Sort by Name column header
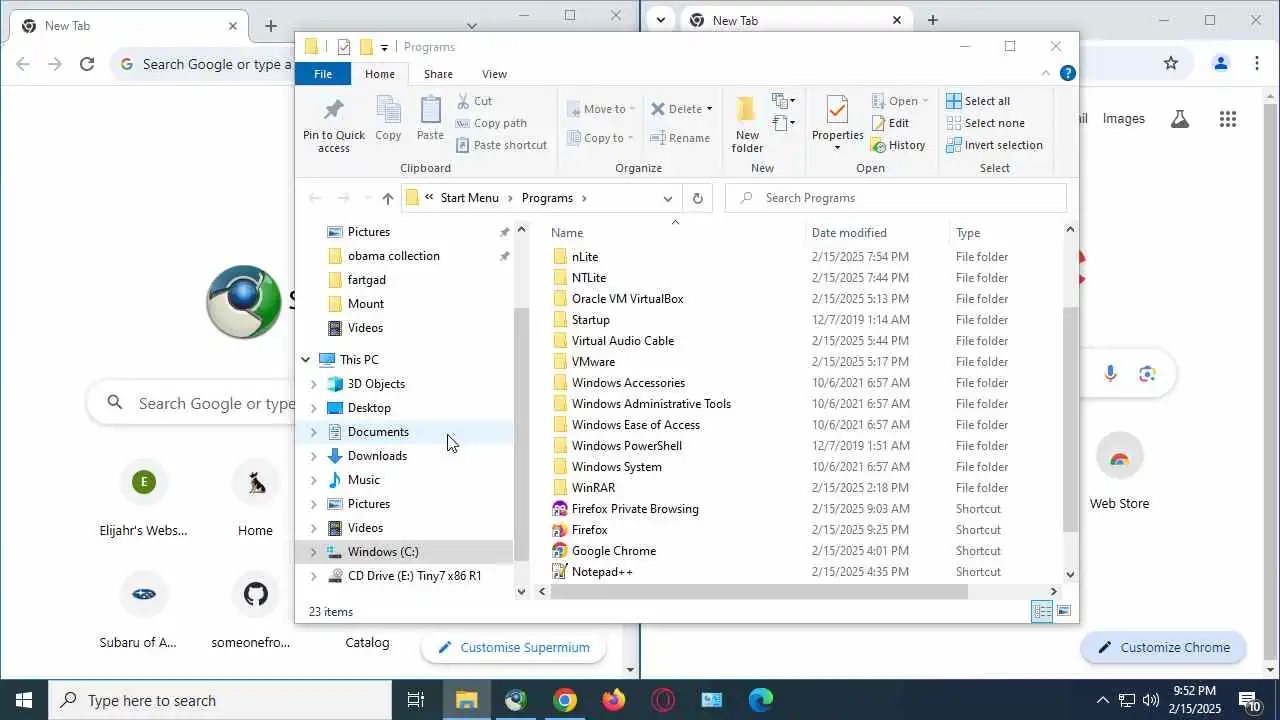 point(567,233)
